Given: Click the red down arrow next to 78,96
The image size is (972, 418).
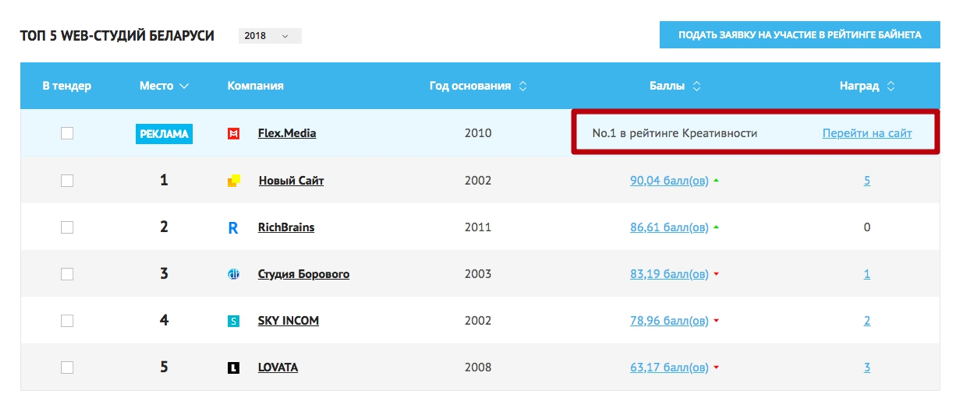Looking at the screenshot, I should 716,321.
